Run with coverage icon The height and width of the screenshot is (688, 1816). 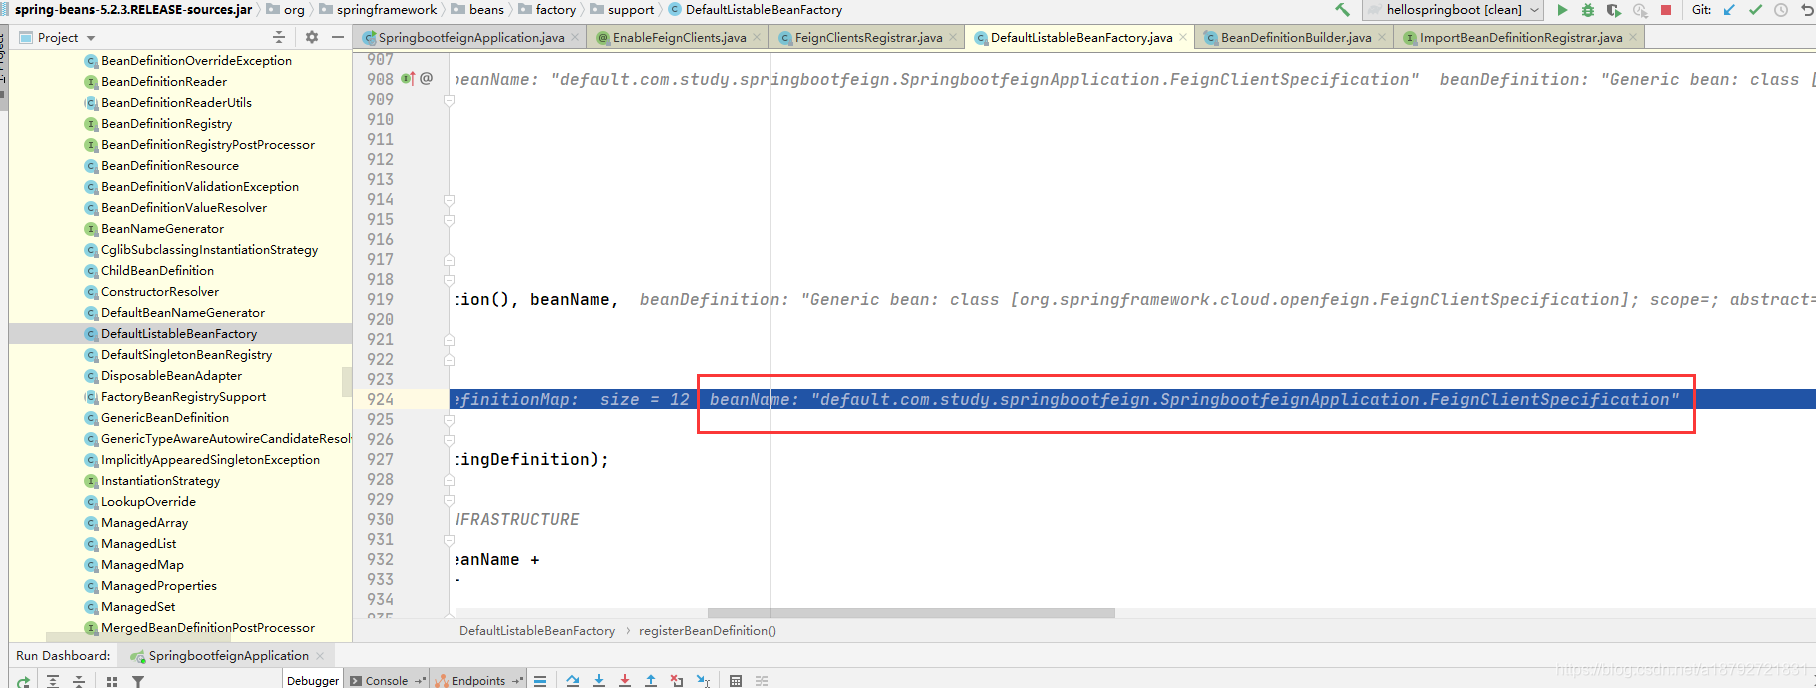coord(1614,10)
